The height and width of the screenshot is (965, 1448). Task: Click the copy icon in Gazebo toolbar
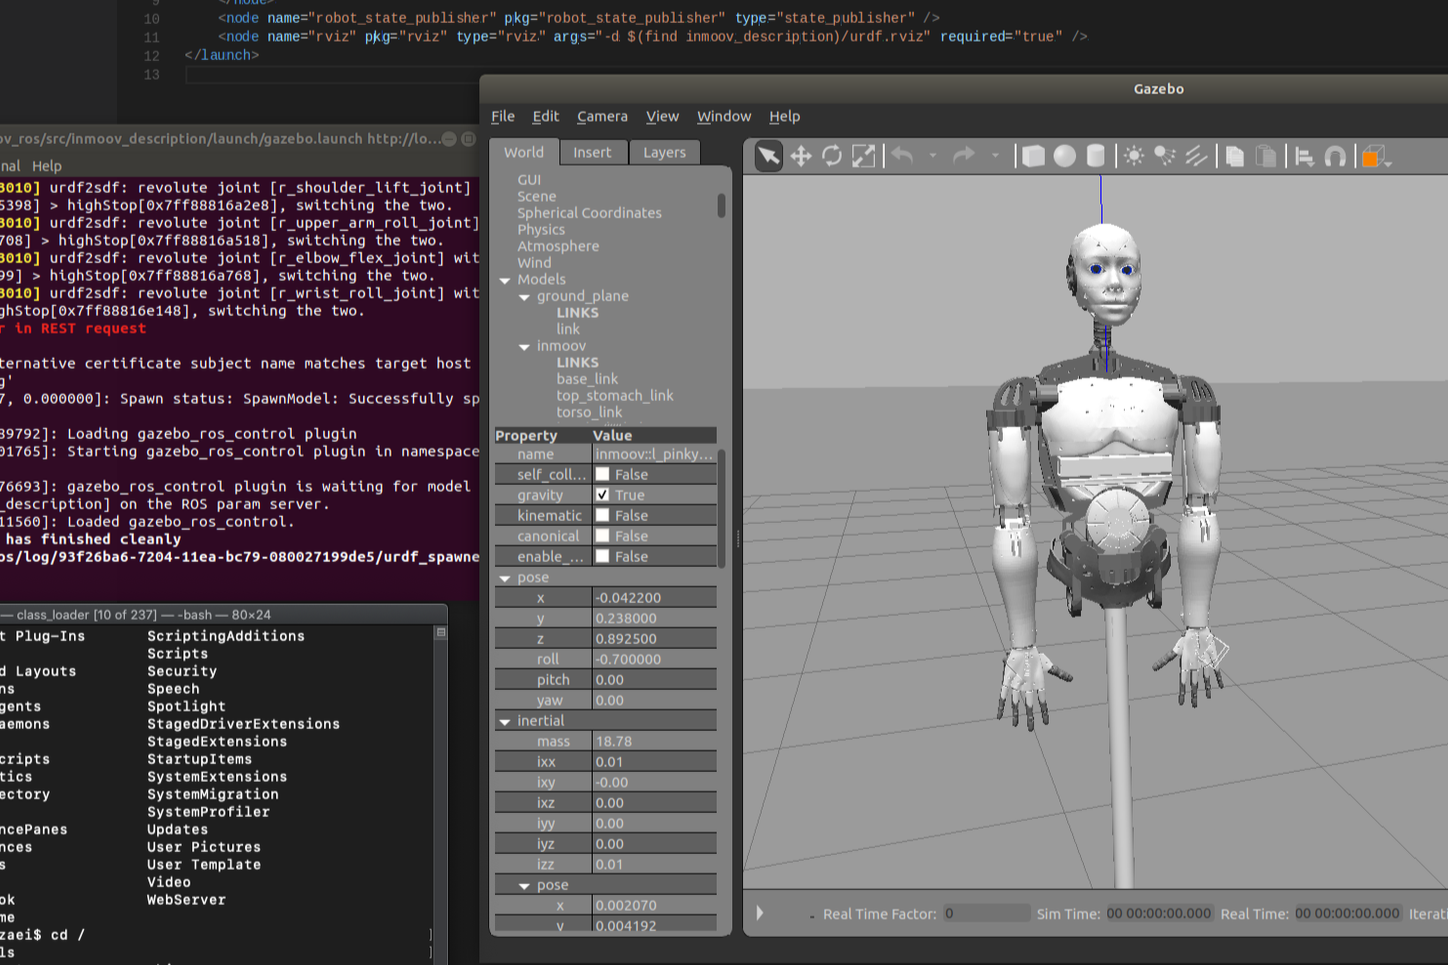click(x=1235, y=156)
